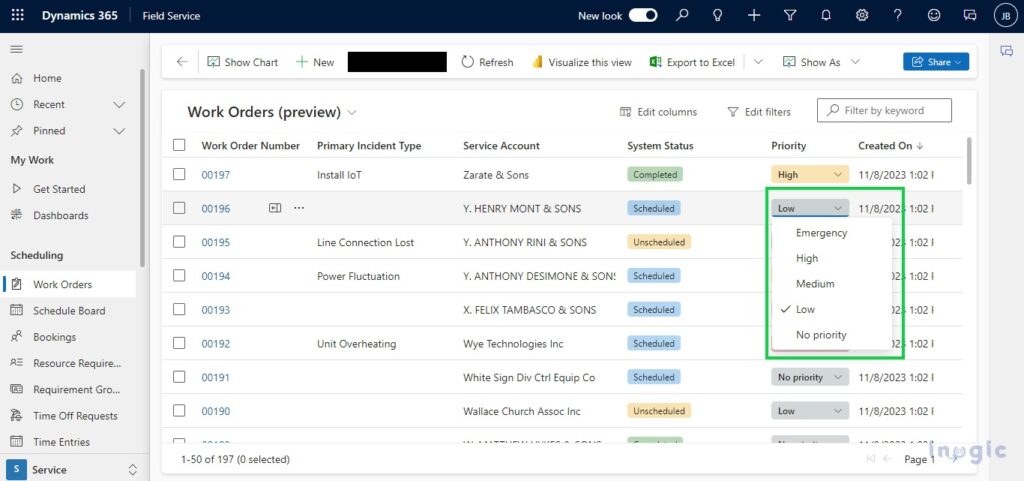Click the plus quick create icon
1024x481 pixels.
coord(754,15)
